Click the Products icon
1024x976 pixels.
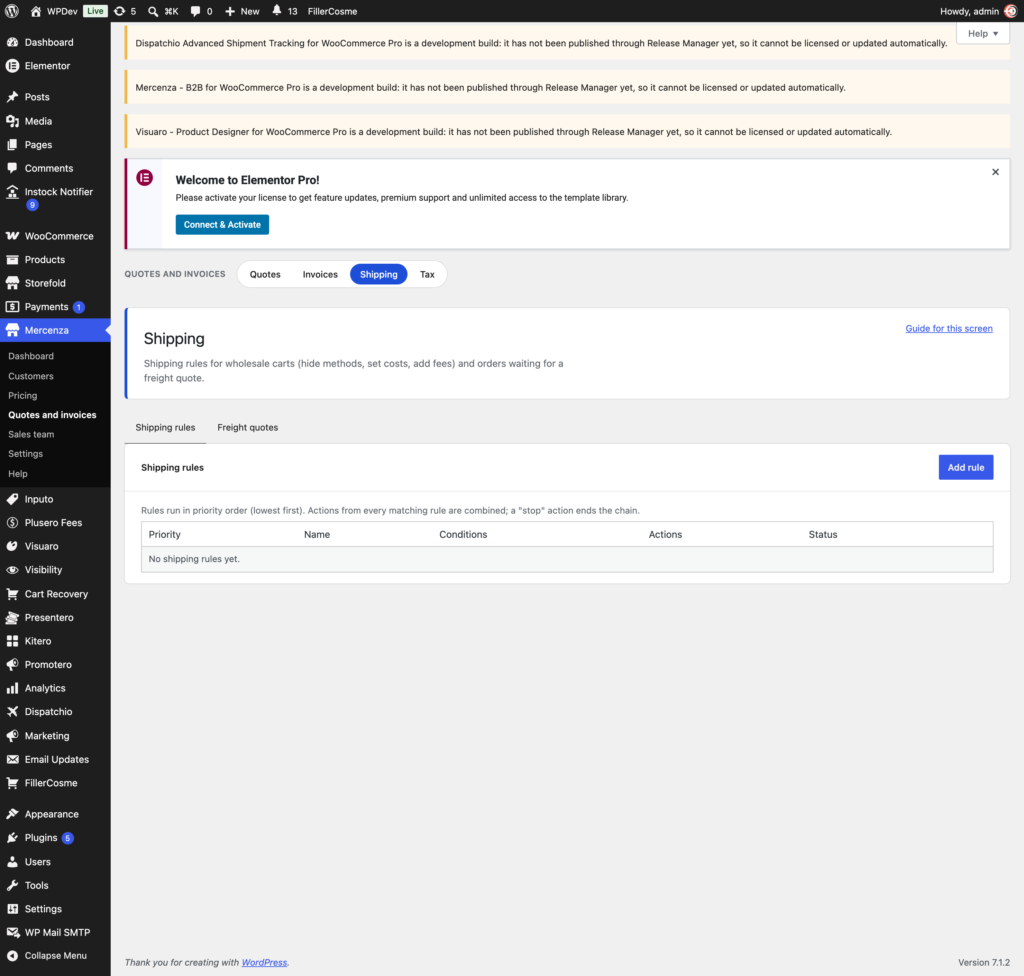pos(12,259)
